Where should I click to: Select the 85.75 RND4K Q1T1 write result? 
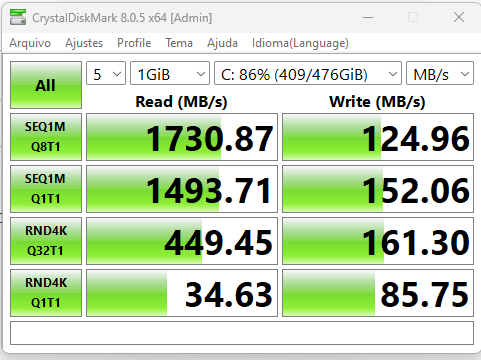pos(378,293)
